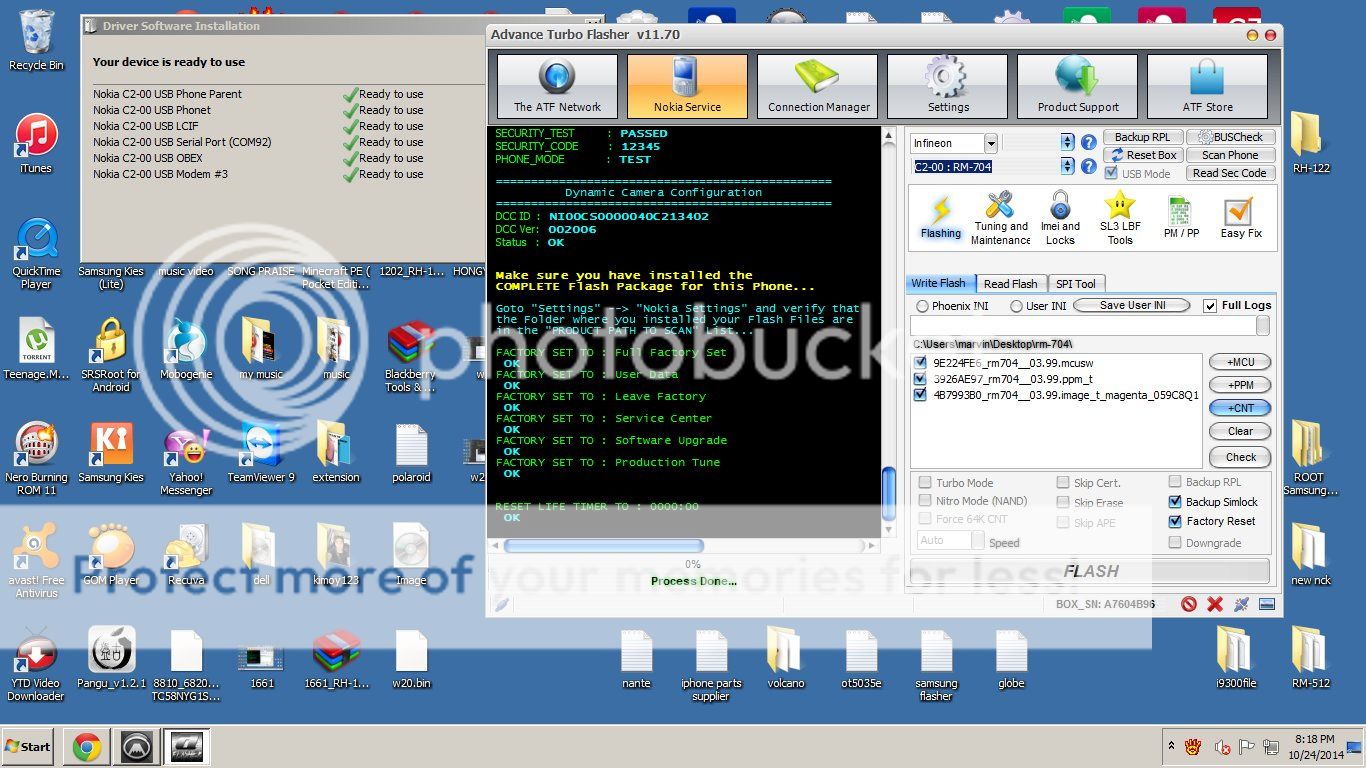The image size is (1366, 768).
Task: Open the Connection Manager section
Action: pyautogui.click(x=818, y=87)
